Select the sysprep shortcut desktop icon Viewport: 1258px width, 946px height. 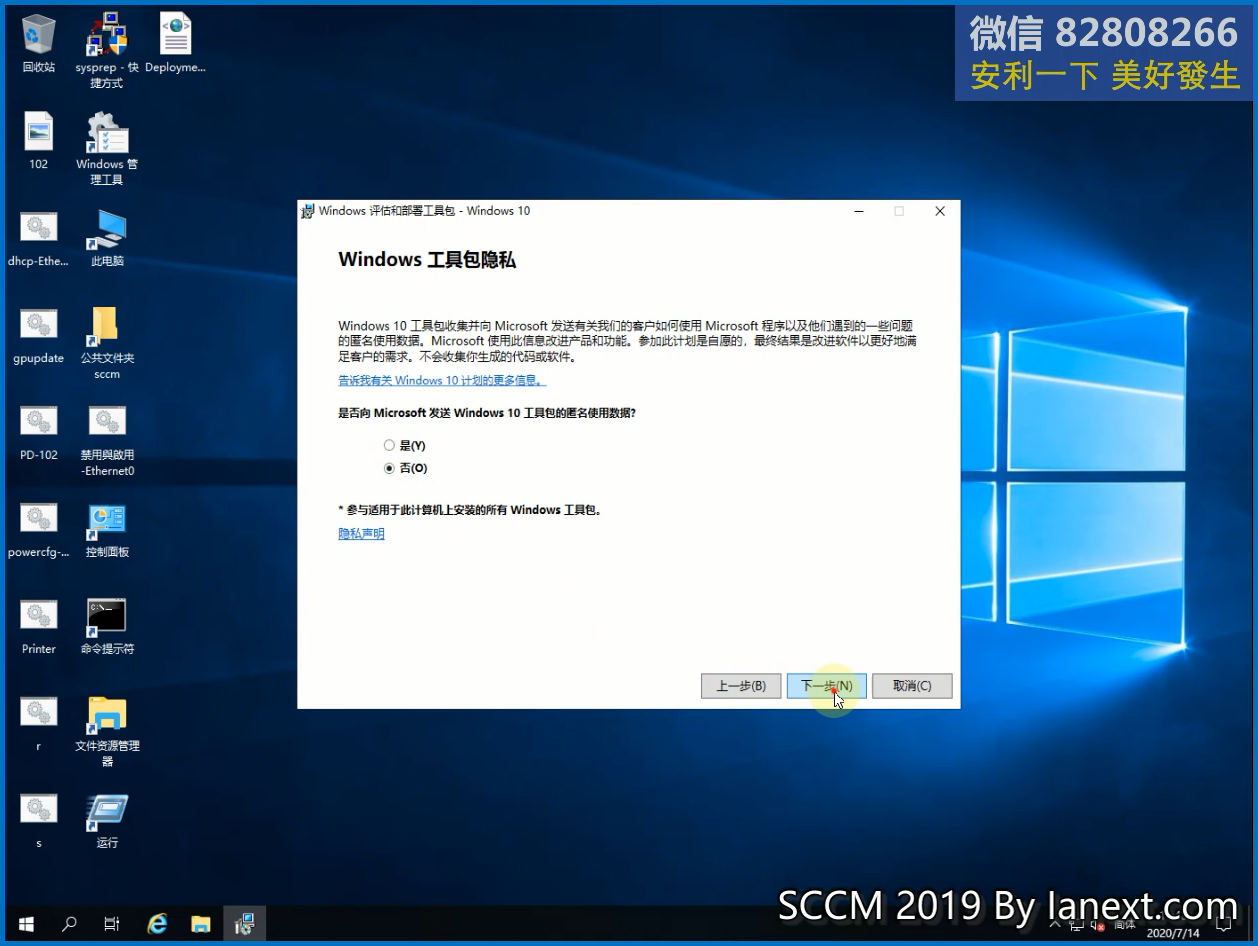[x=107, y=52]
